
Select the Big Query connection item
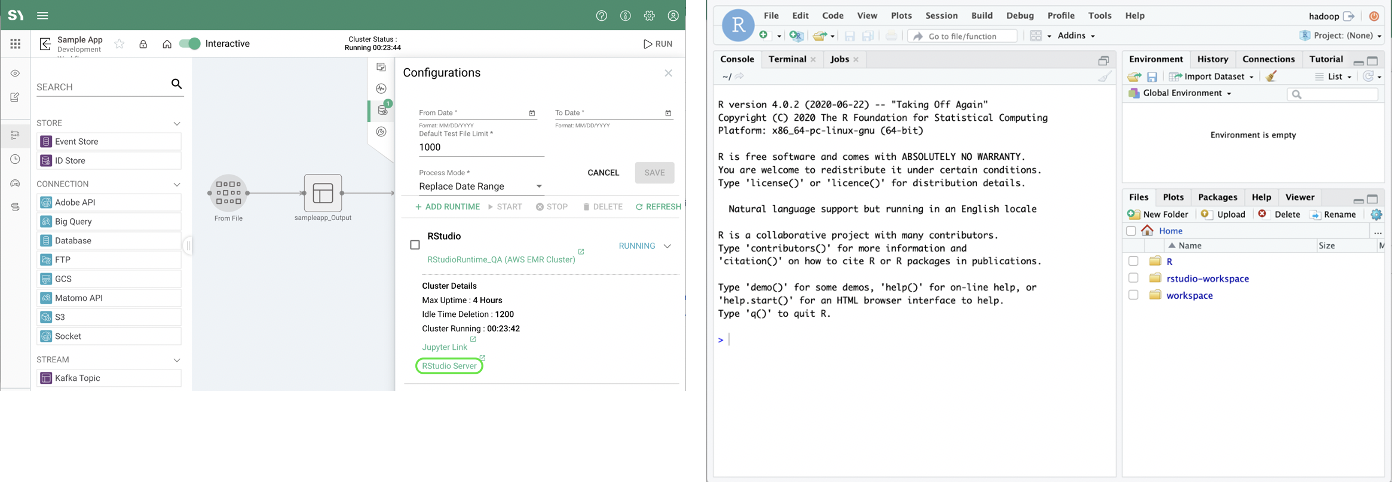click(109, 221)
